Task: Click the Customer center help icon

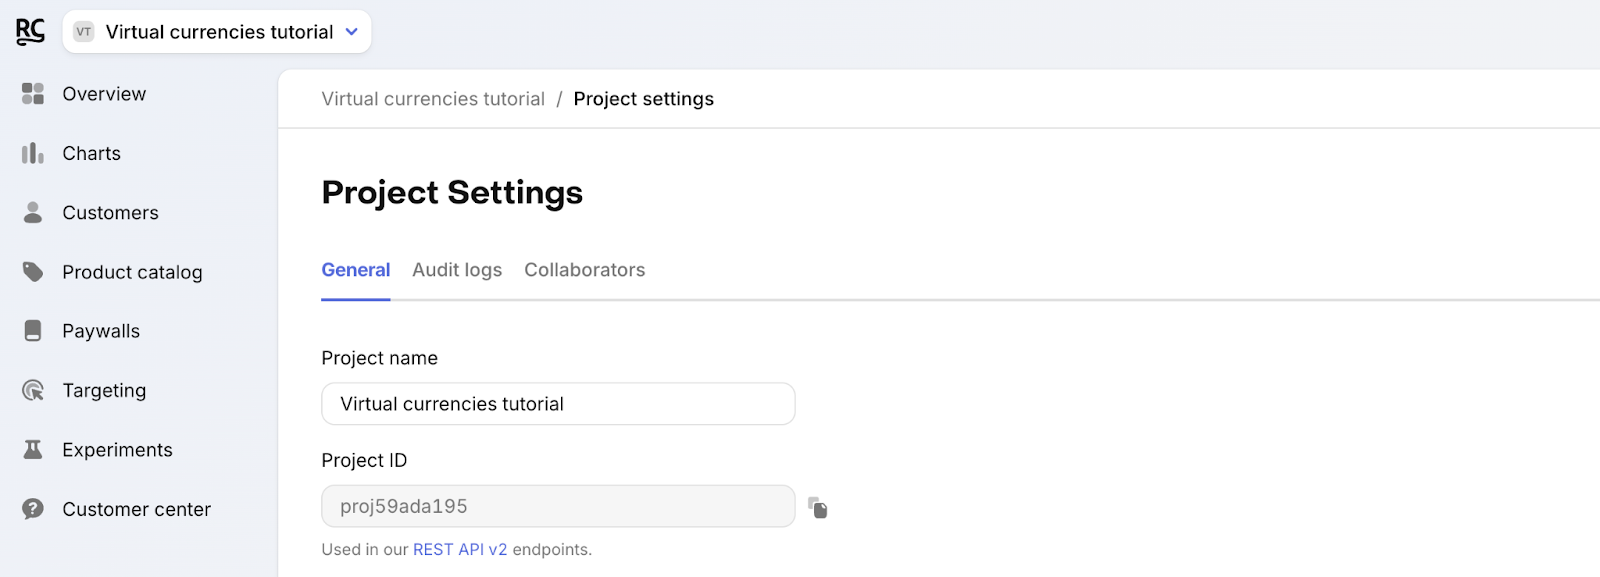Action: click(x=33, y=509)
